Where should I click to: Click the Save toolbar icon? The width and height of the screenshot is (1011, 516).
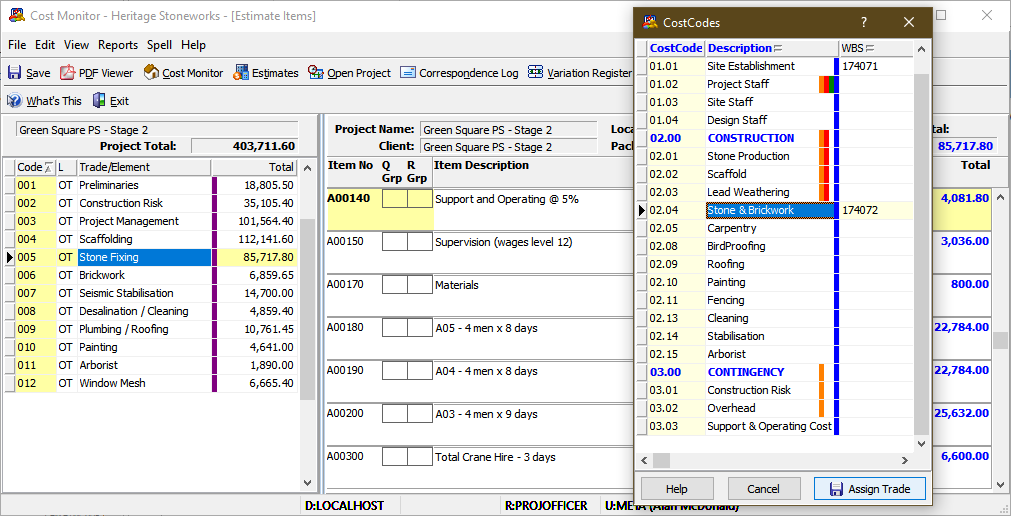pos(14,73)
